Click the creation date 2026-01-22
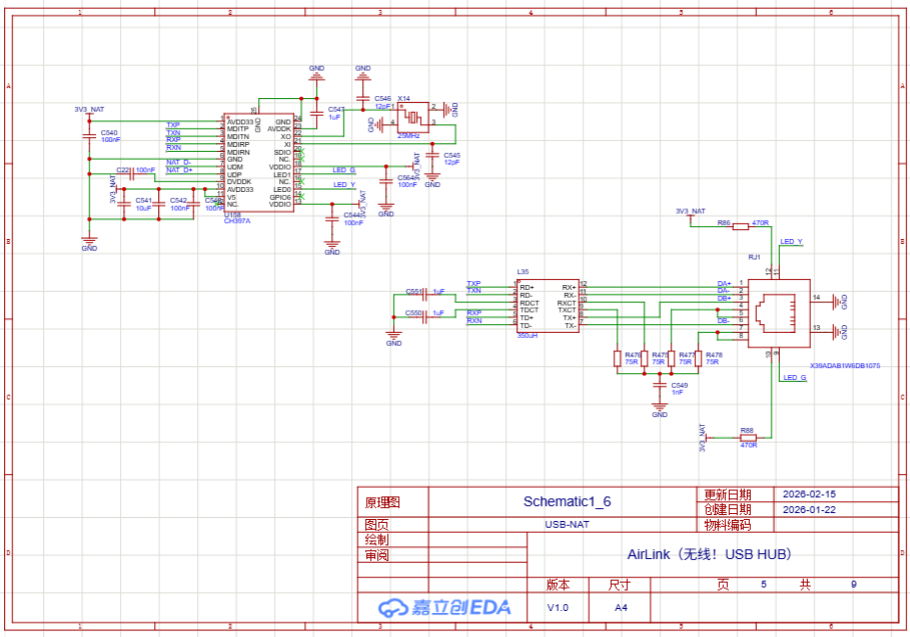 click(809, 509)
